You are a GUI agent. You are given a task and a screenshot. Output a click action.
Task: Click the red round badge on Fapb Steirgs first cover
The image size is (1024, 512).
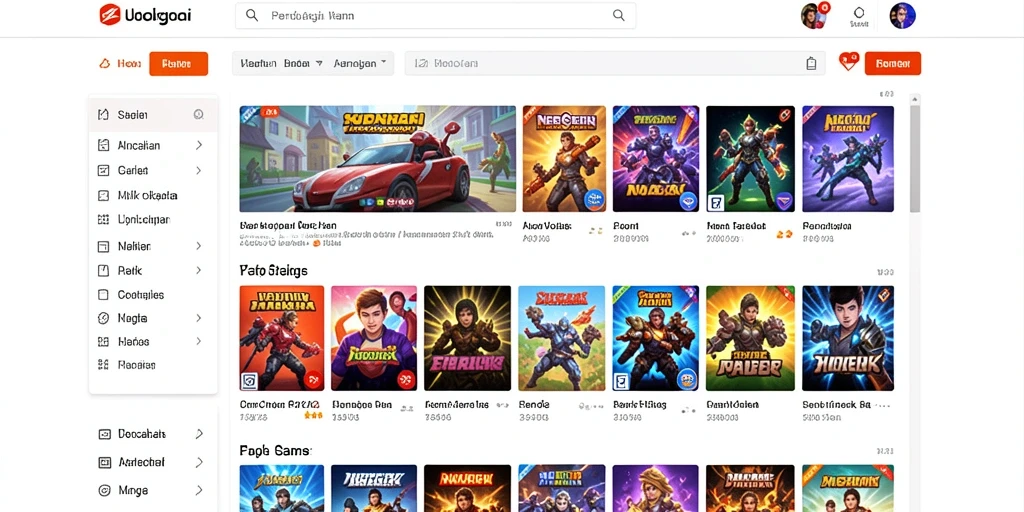313,378
